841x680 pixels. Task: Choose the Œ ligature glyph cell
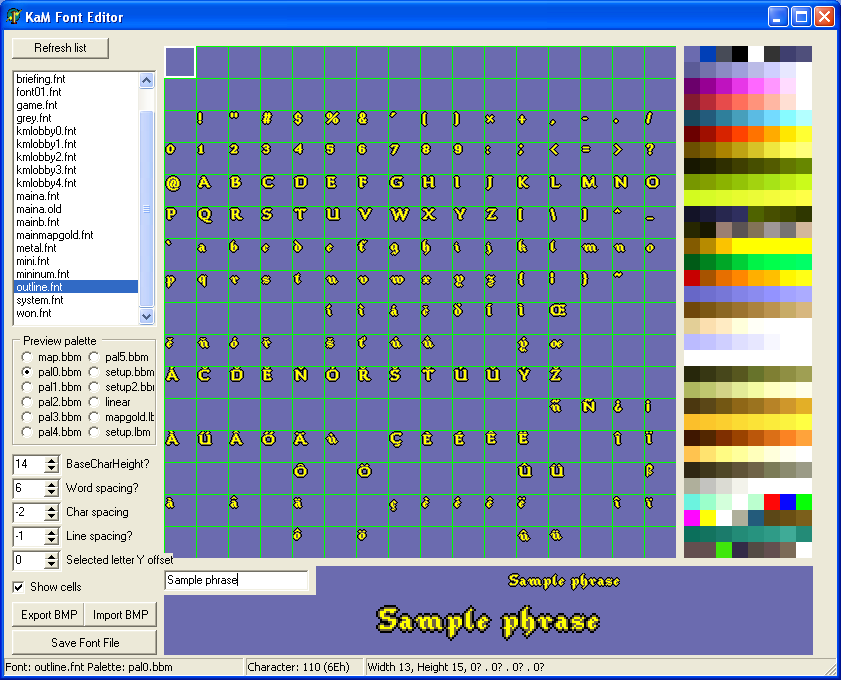pyautogui.click(x=556, y=311)
